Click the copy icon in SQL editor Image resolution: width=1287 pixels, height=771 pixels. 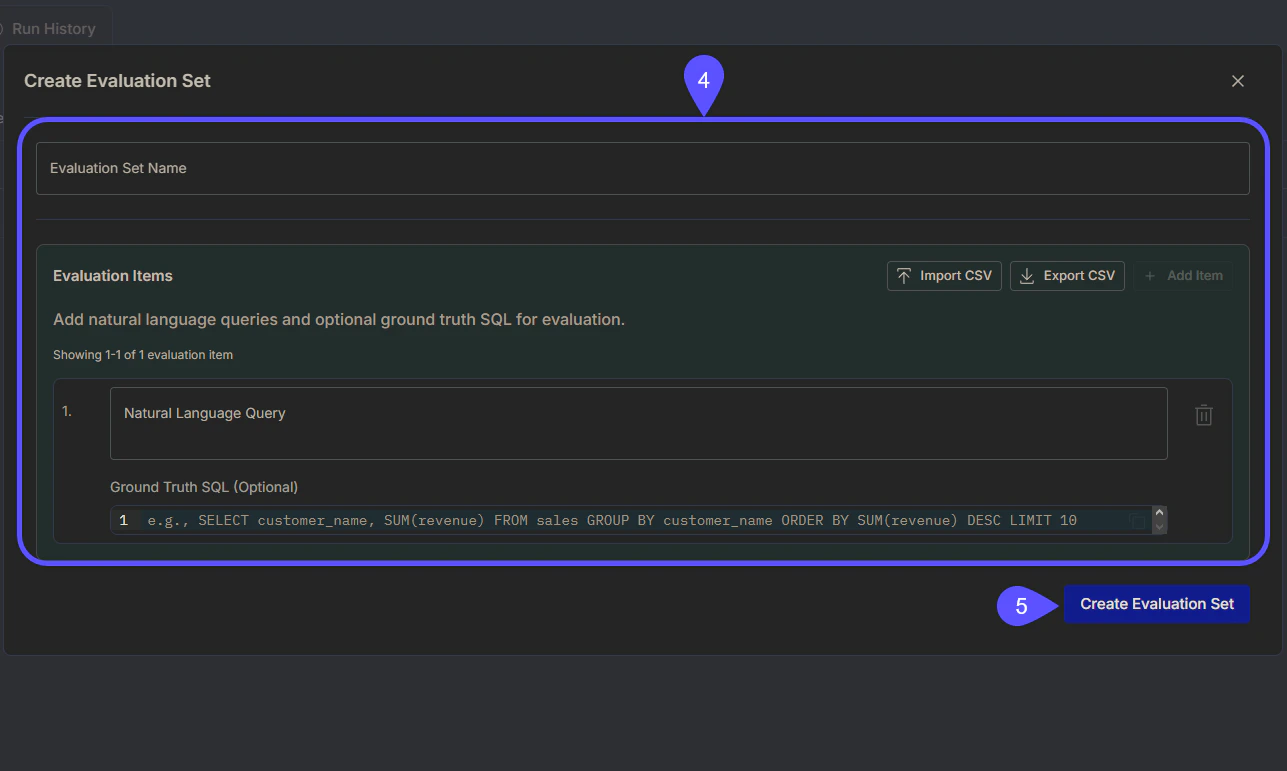(1138, 520)
